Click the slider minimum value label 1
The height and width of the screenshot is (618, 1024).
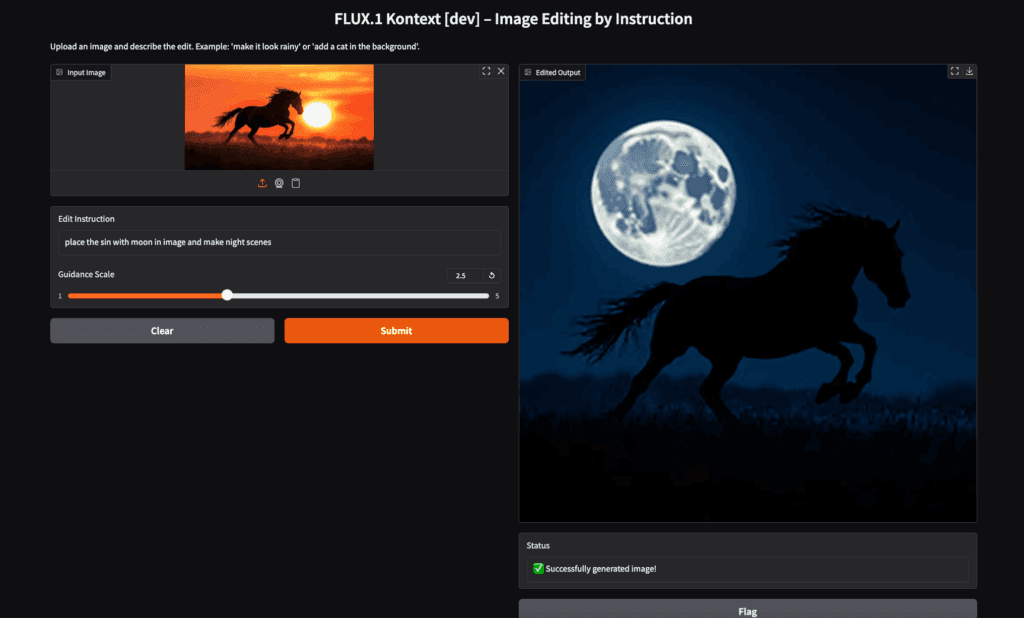pos(60,296)
